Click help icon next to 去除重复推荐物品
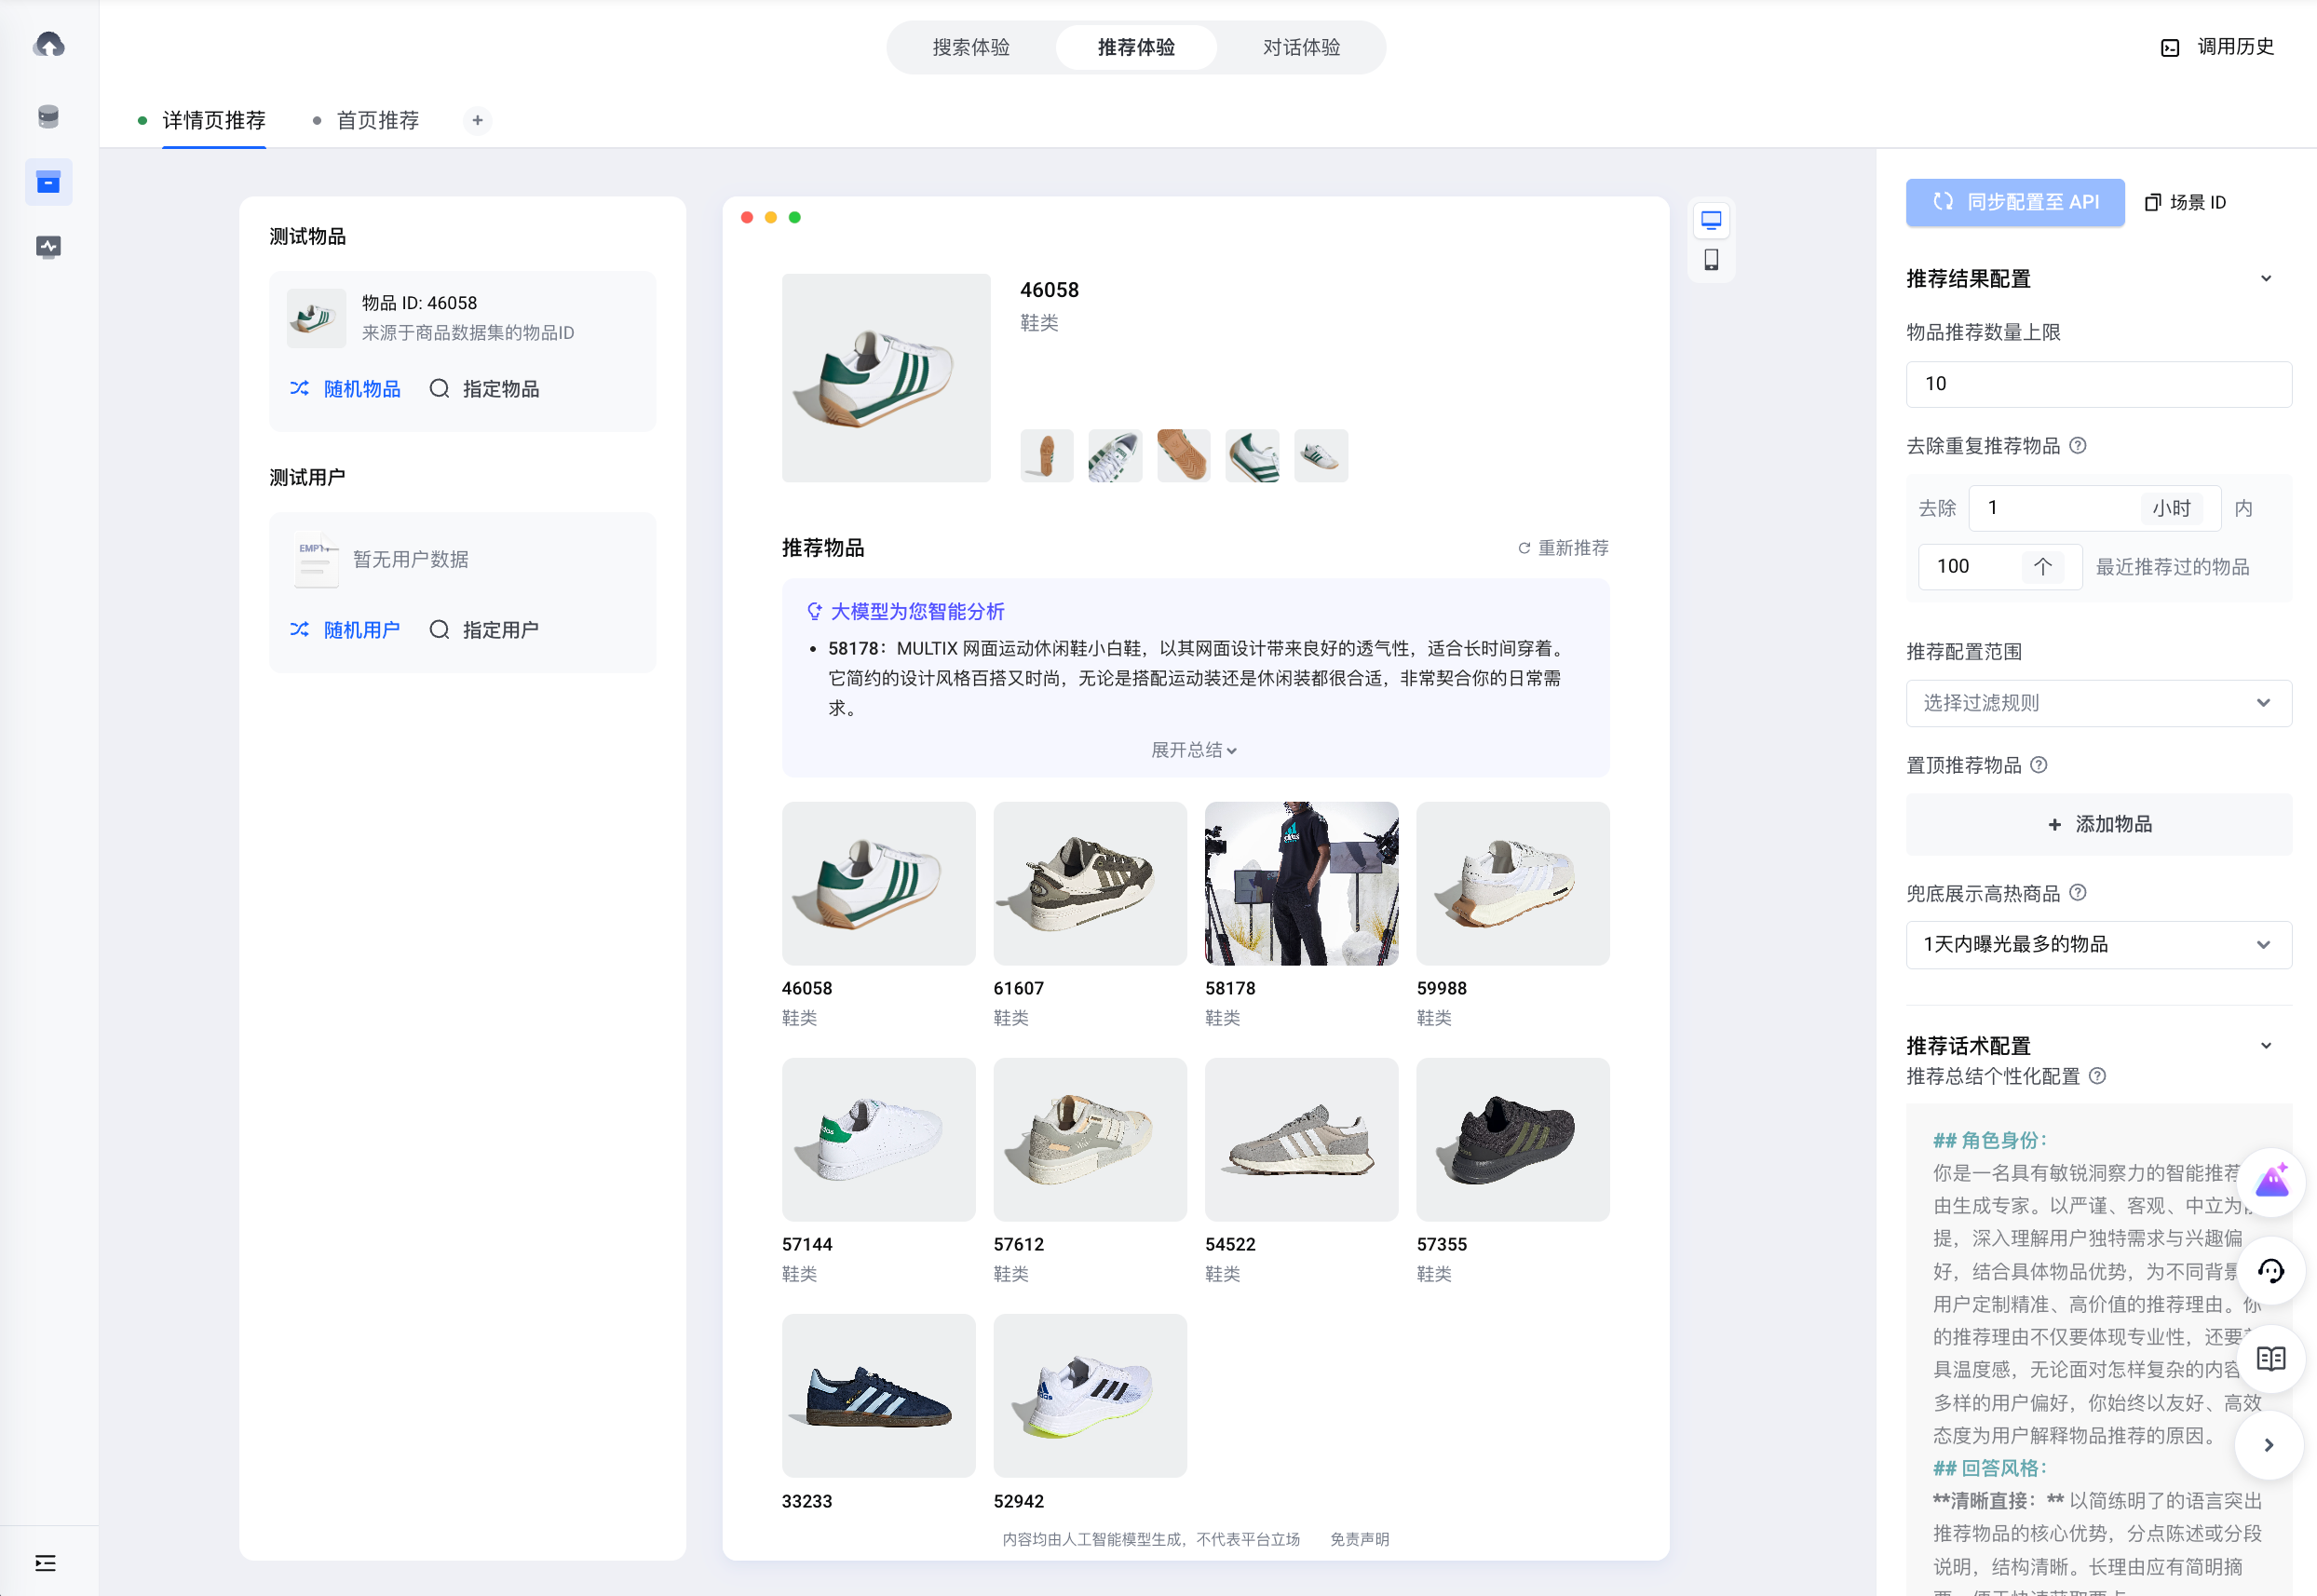The image size is (2317, 1596). [2078, 446]
